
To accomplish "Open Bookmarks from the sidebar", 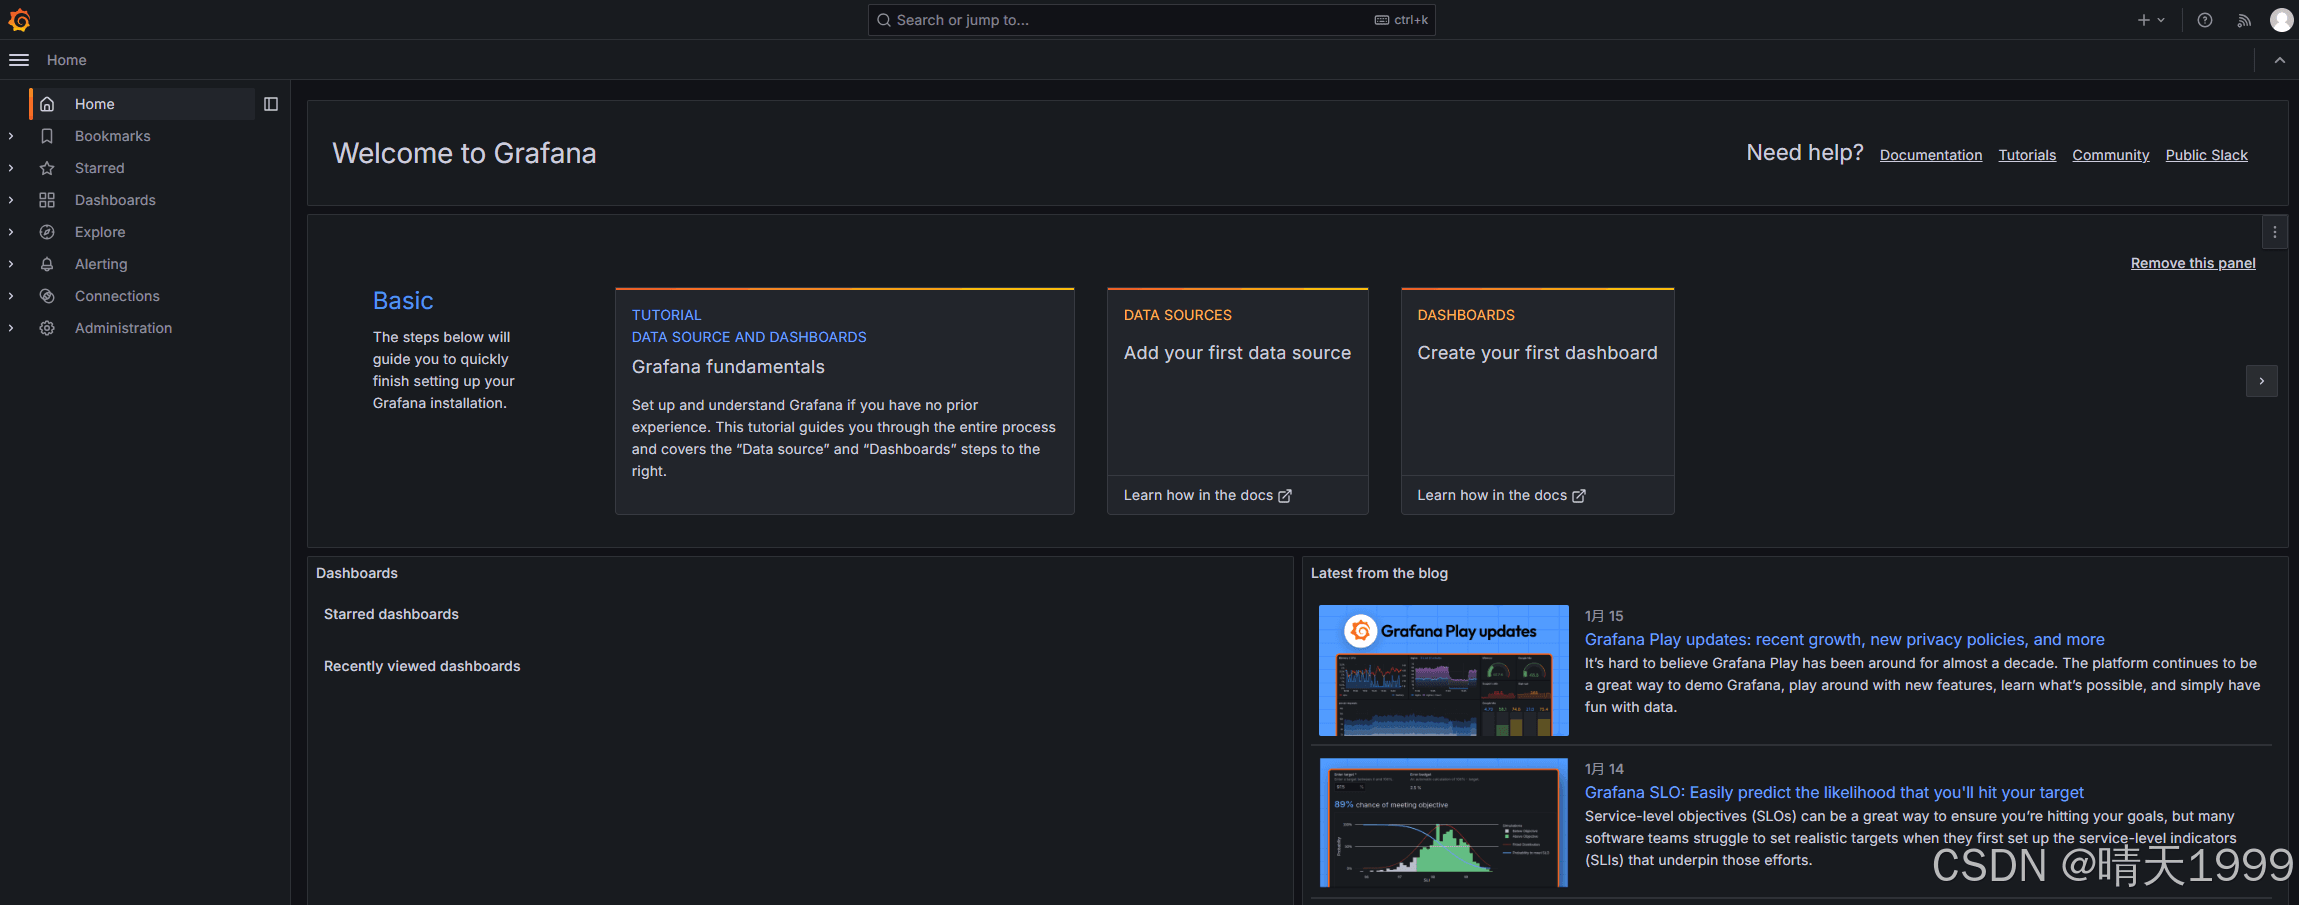I will pos(112,136).
